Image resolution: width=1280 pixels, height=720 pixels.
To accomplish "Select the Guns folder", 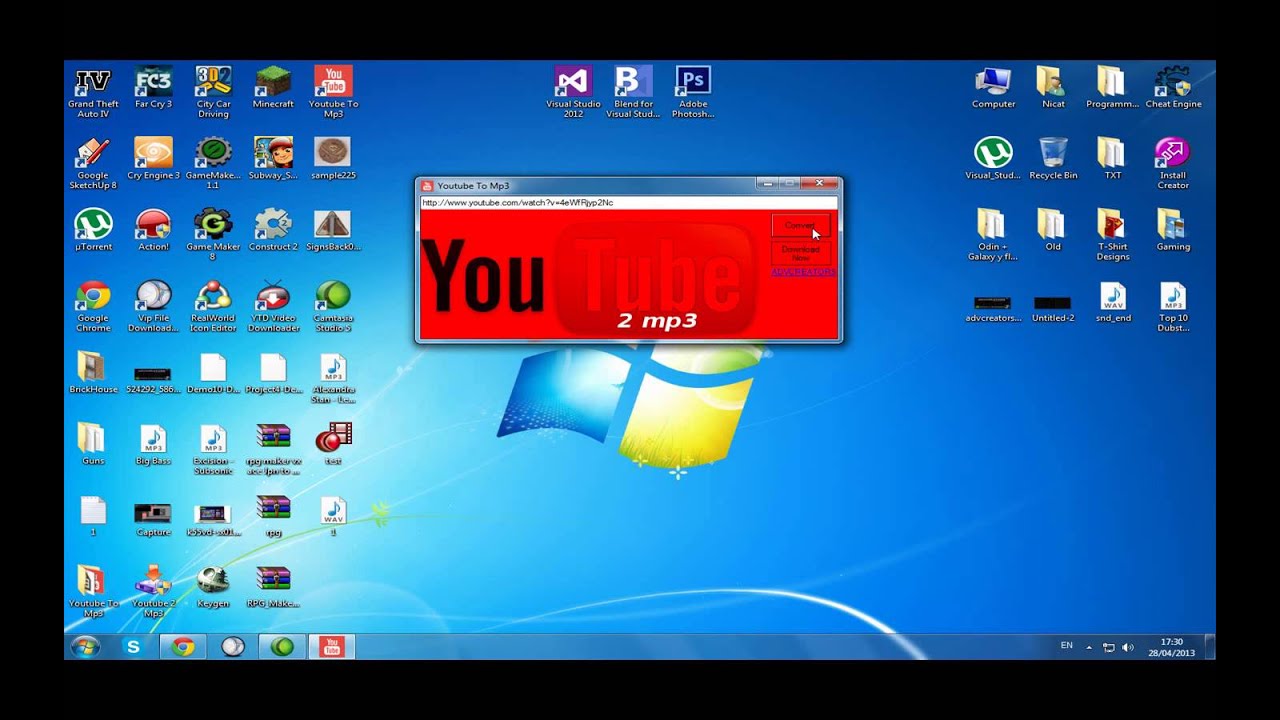I will pos(93,443).
